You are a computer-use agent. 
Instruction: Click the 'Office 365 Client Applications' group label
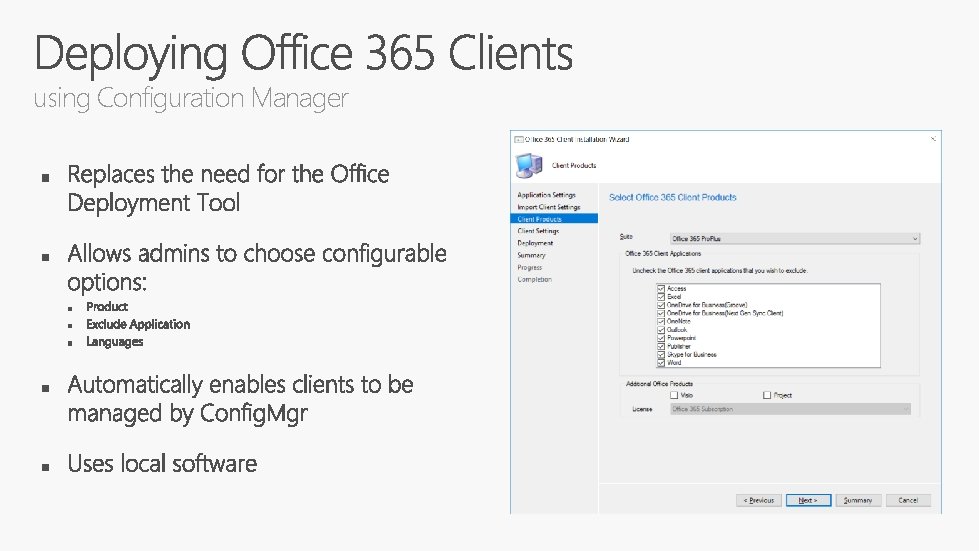(663, 254)
